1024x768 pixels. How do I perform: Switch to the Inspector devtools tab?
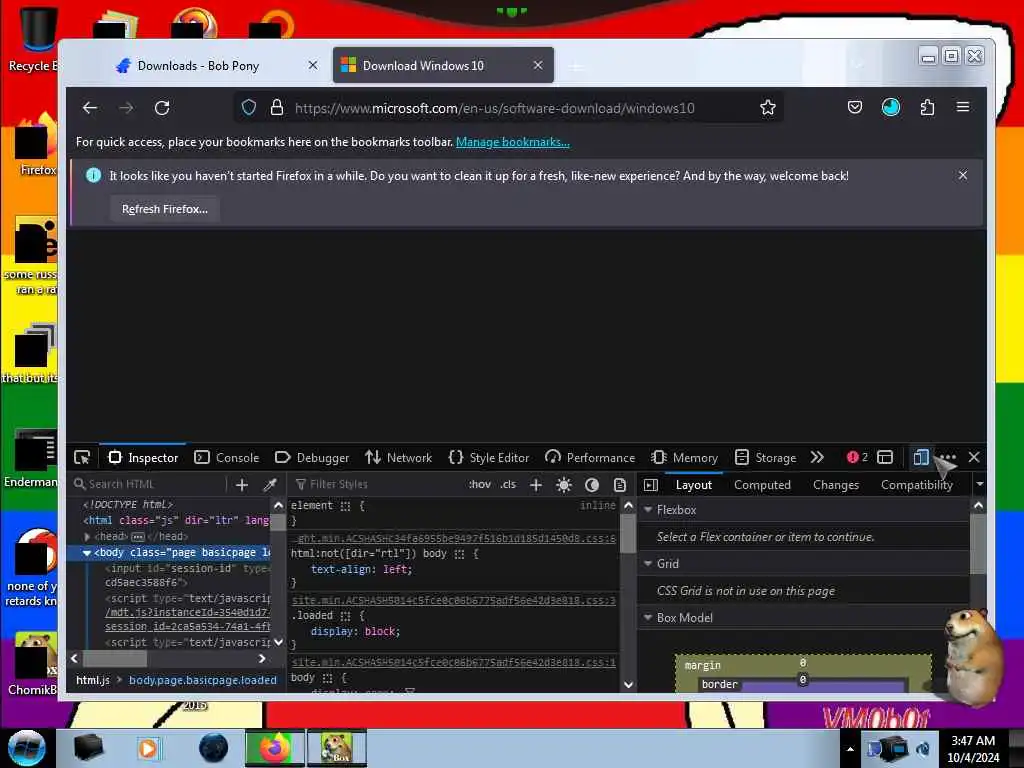143,457
